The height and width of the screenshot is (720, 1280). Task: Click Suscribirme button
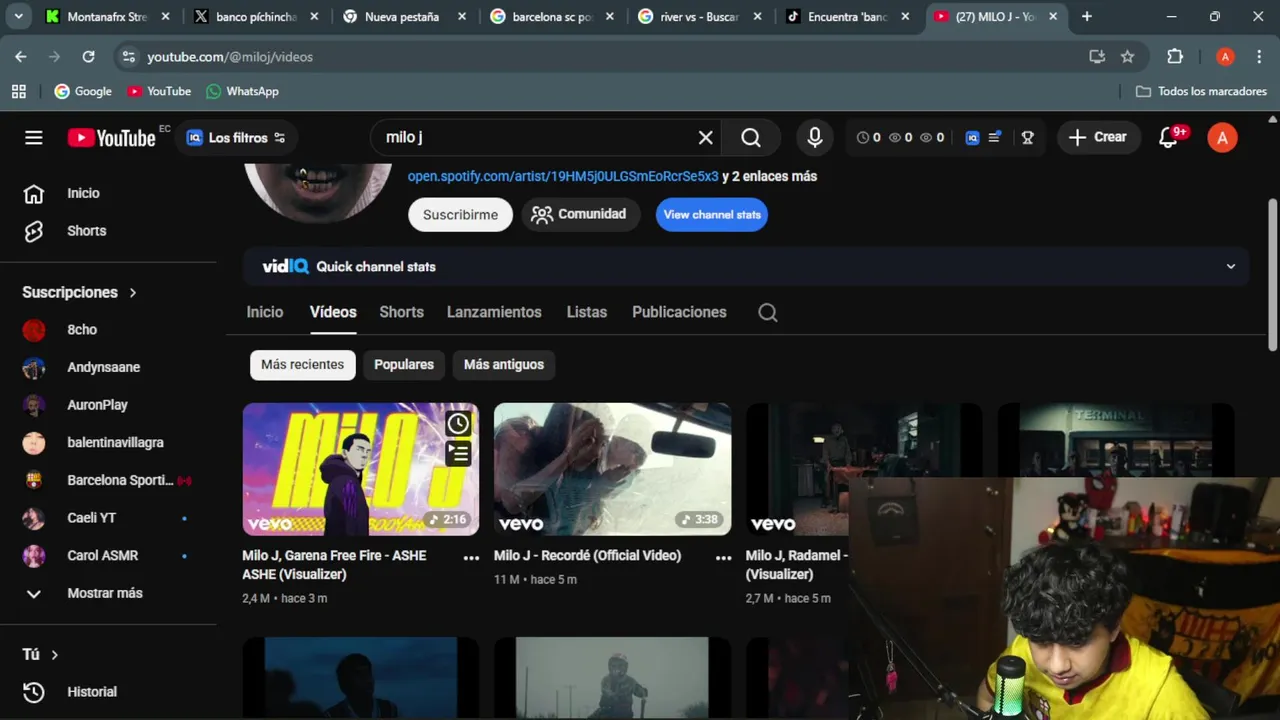pyautogui.click(x=460, y=215)
